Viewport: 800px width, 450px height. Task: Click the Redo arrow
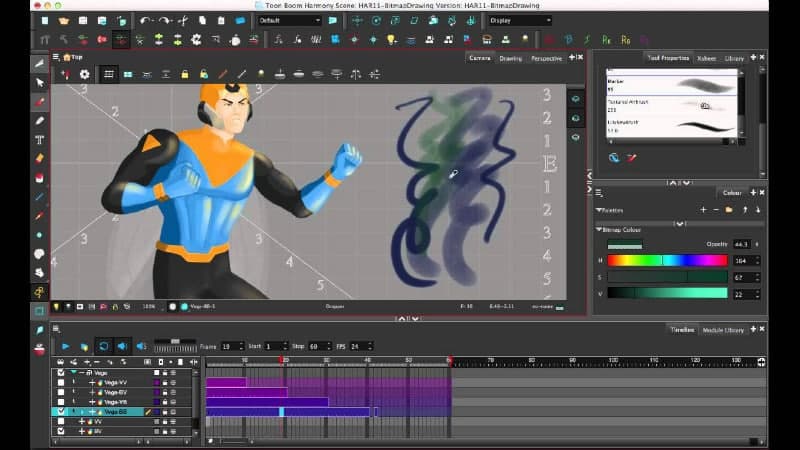point(164,20)
